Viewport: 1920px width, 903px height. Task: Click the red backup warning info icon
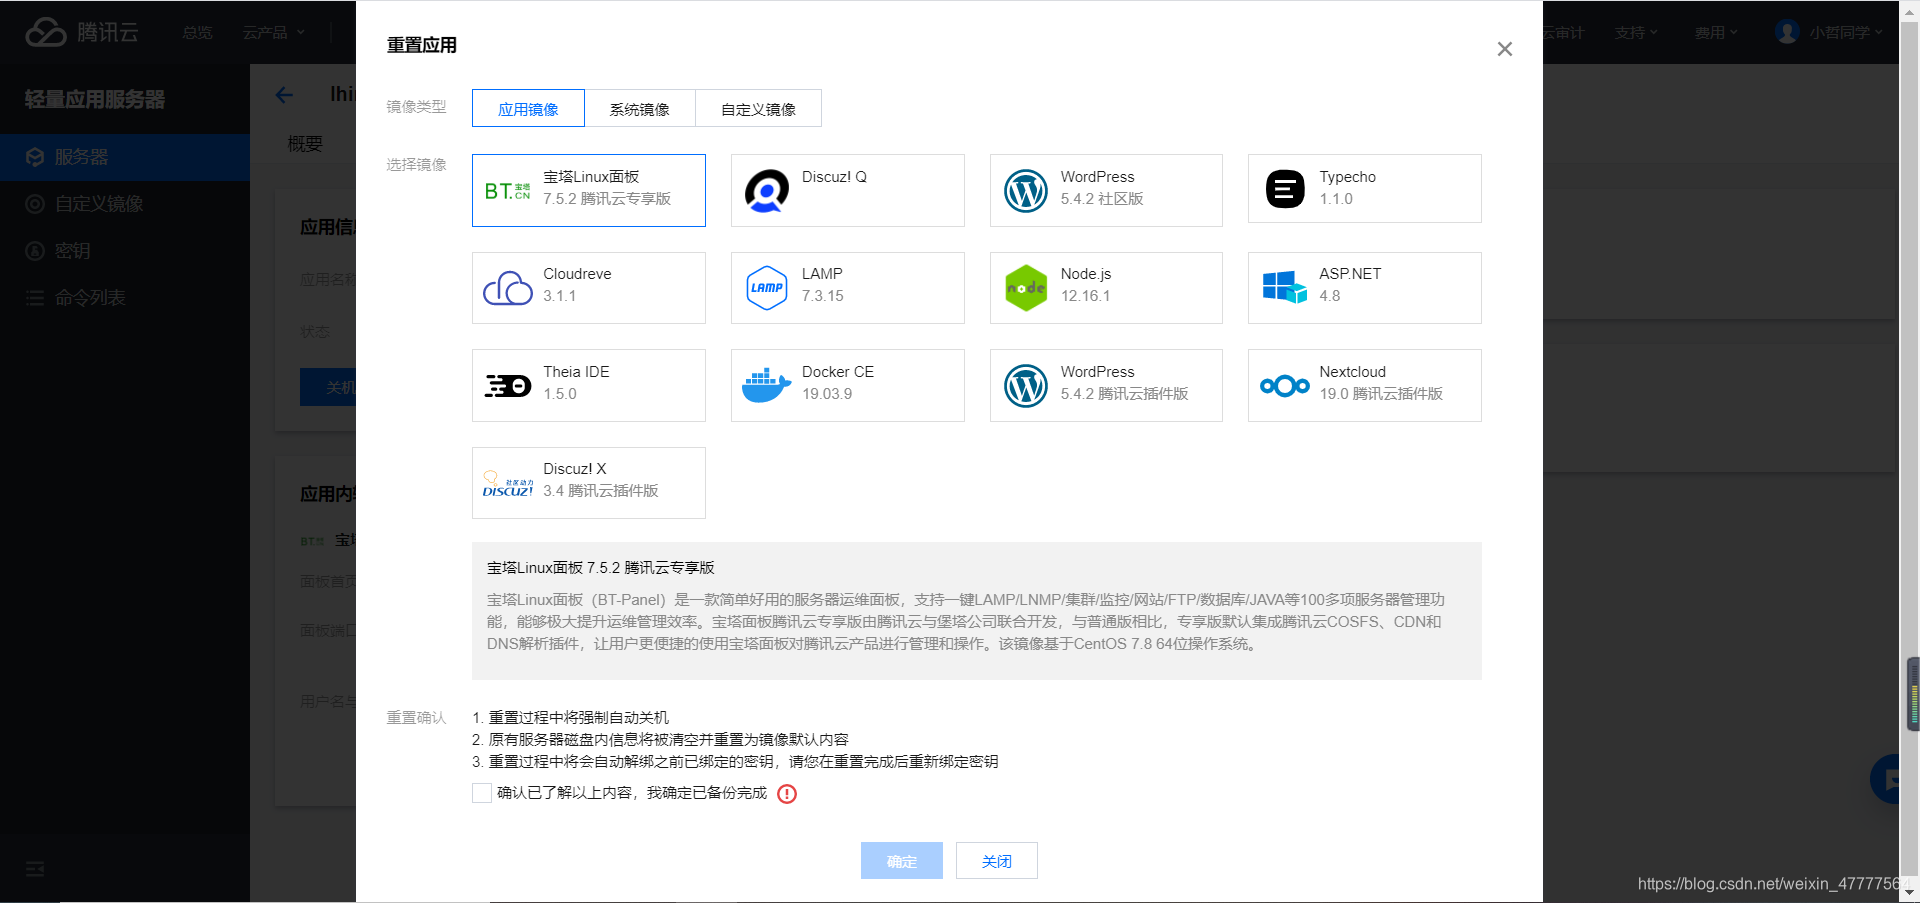click(x=787, y=794)
